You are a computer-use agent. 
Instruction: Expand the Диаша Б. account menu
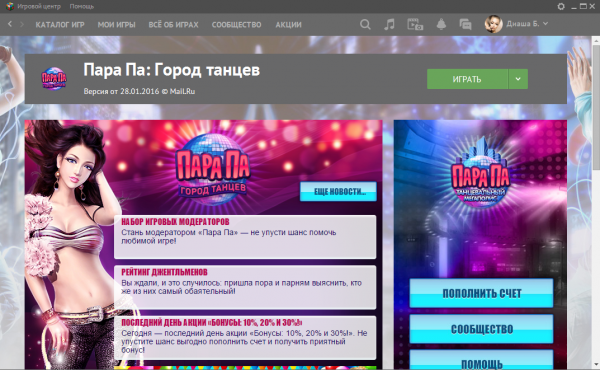pos(527,24)
